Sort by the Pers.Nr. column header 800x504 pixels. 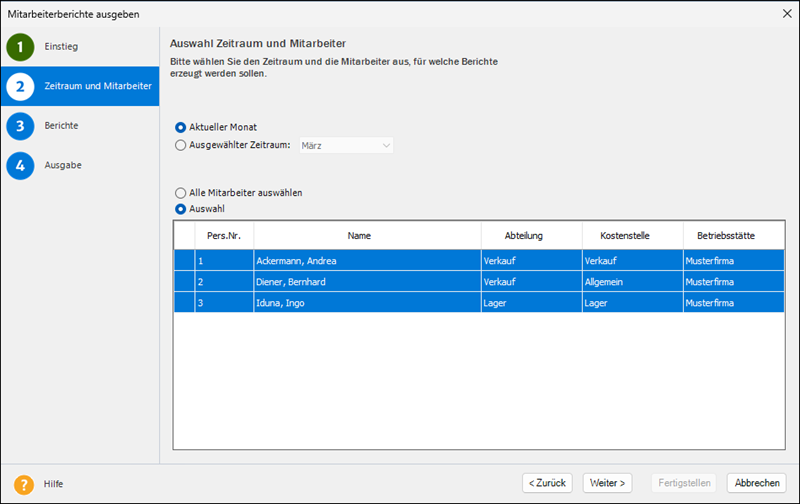[224, 236]
